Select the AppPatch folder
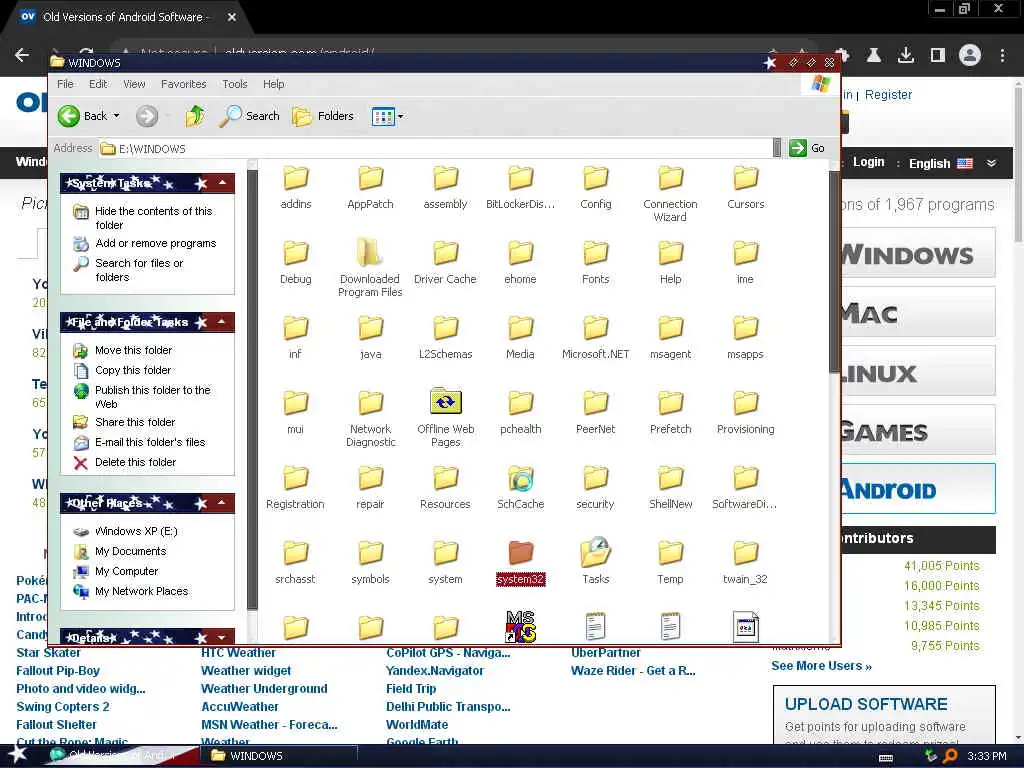 click(x=370, y=188)
